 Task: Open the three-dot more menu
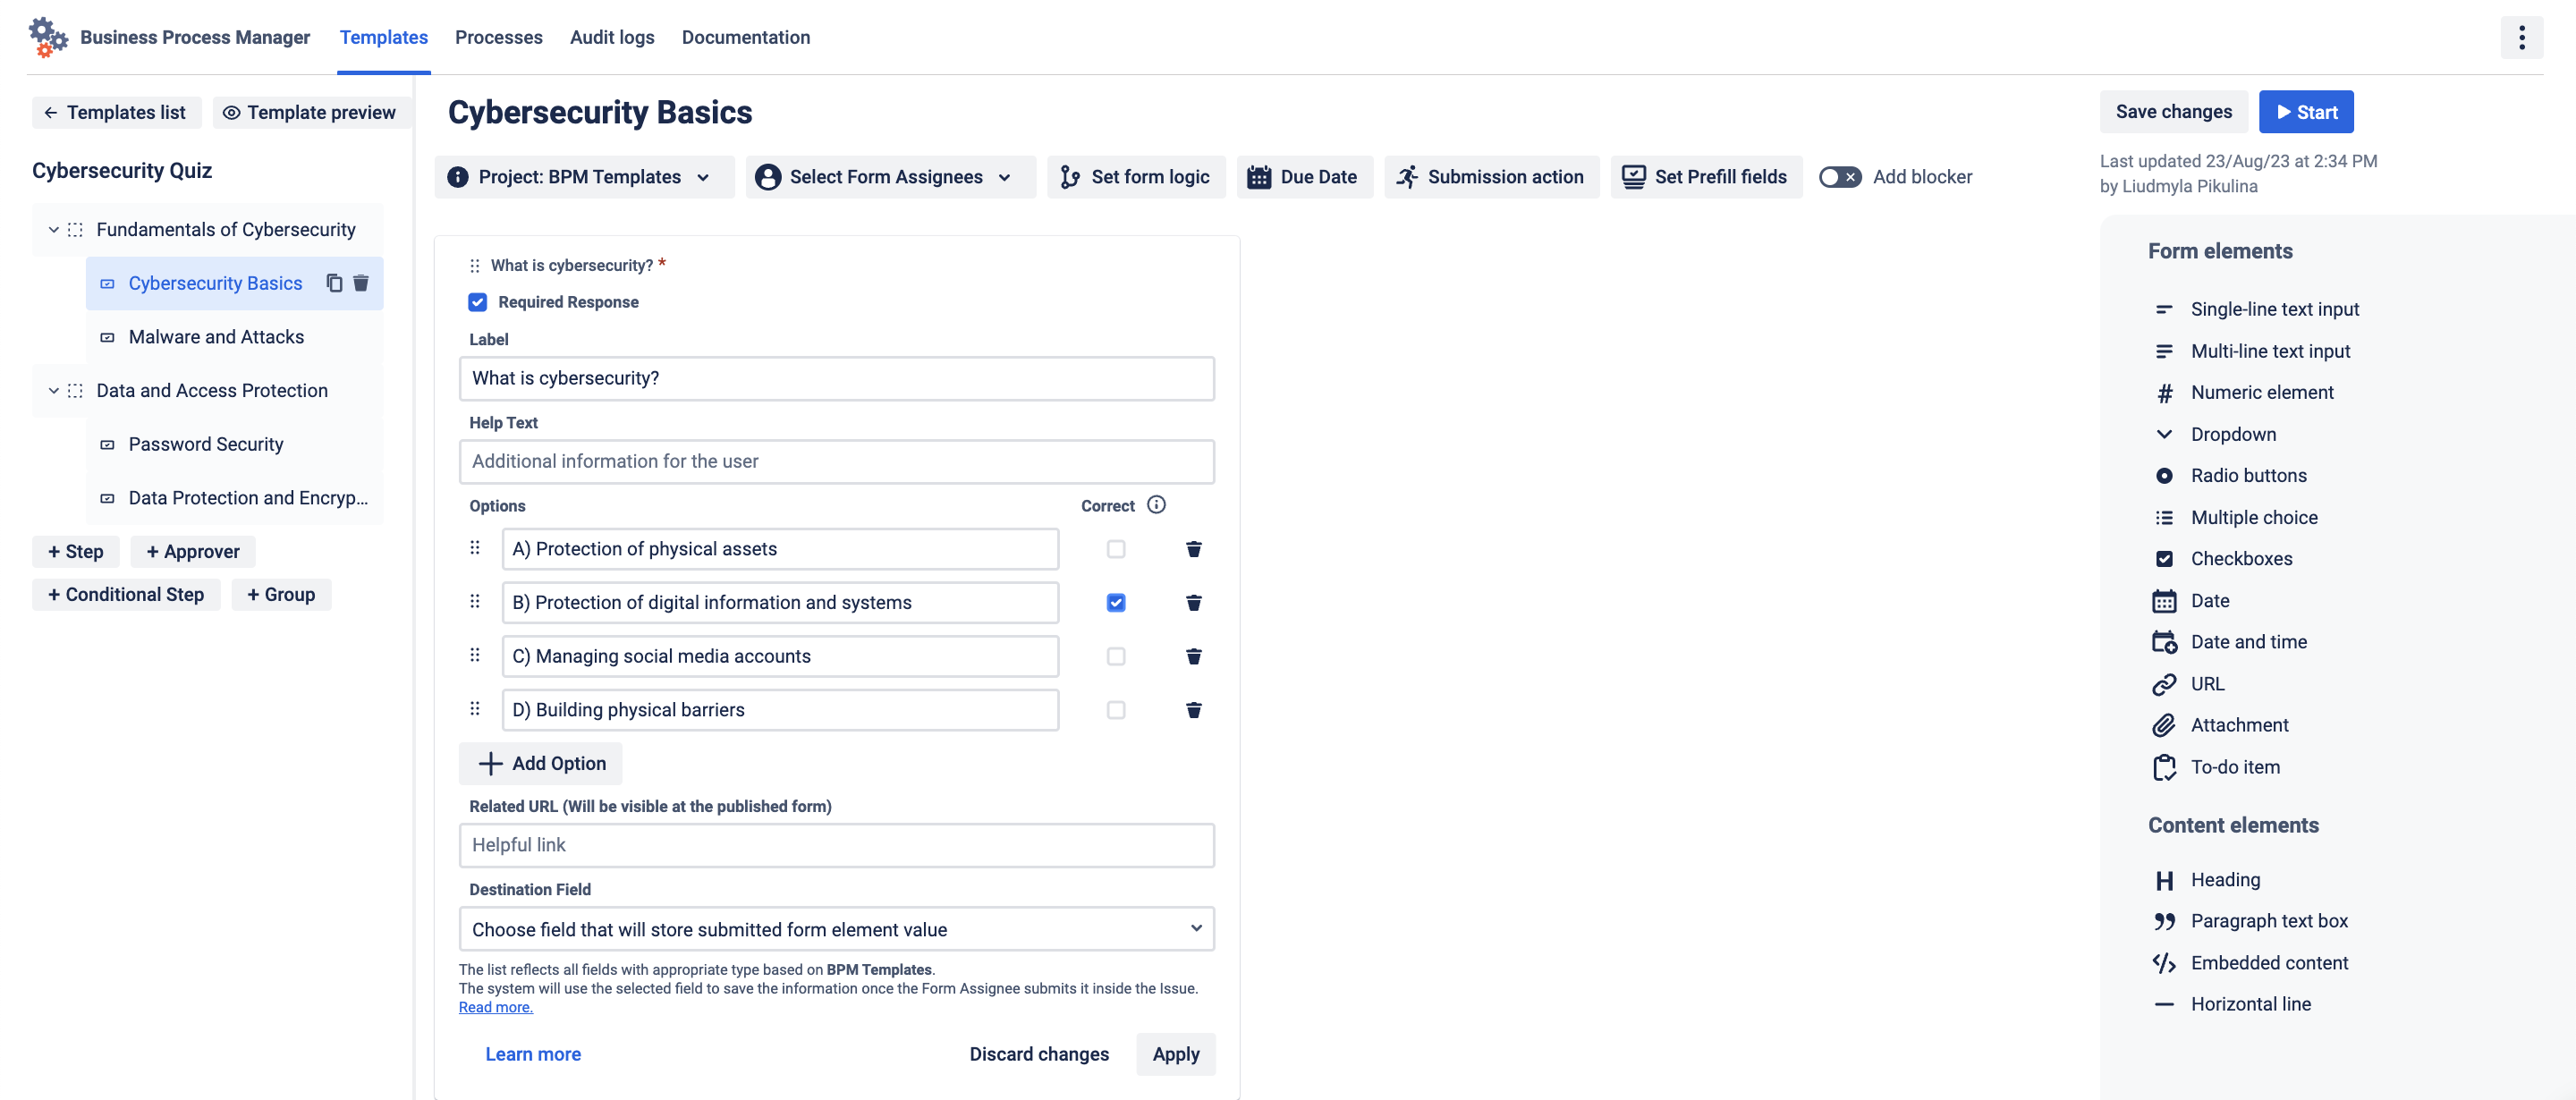point(2521,38)
